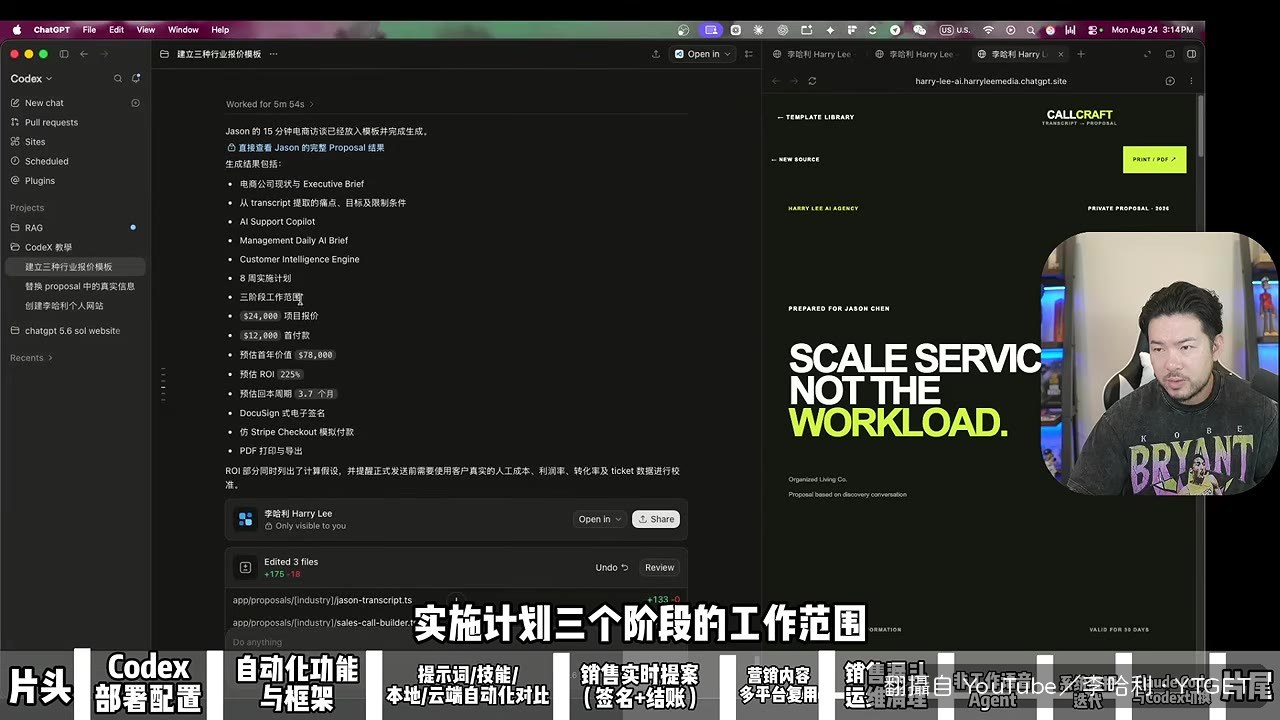This screenshot has width=1280, height=720.
Task: Open the File menu
Action: 89,30
